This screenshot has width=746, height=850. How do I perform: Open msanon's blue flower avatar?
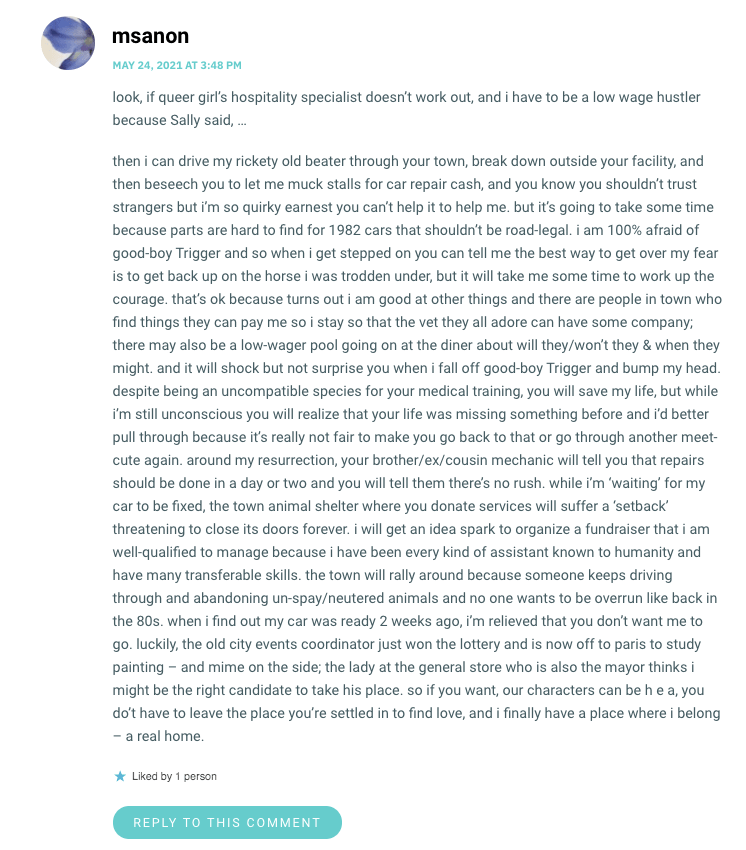click(x=68, y=43)
